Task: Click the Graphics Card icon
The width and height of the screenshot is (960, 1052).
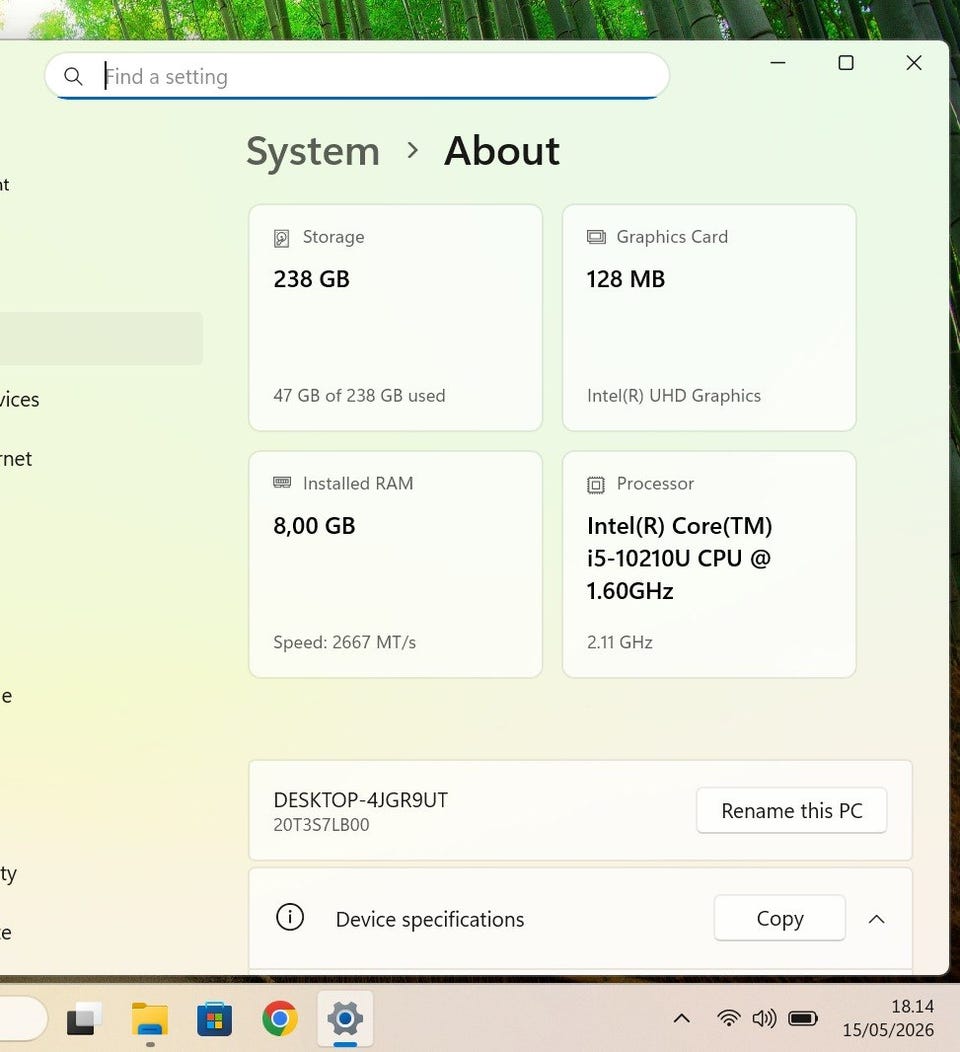Action: pyautogui.click(x=596, y=237)
